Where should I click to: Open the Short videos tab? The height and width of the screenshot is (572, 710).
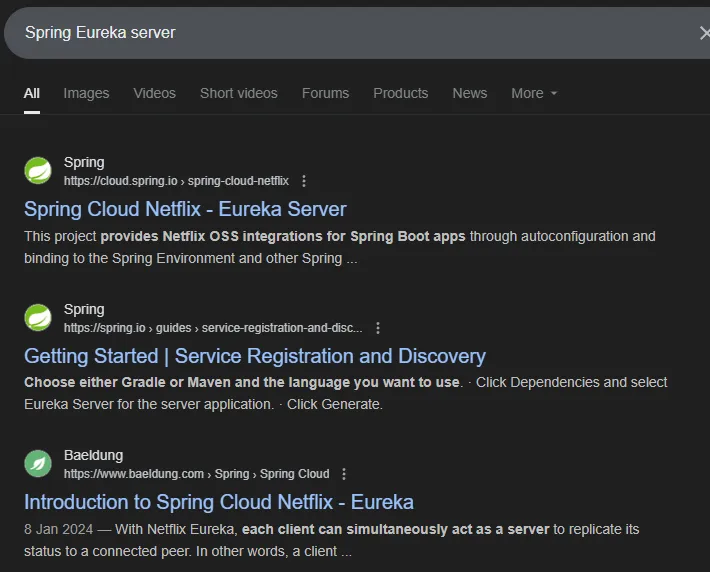[x=238, y=93]
